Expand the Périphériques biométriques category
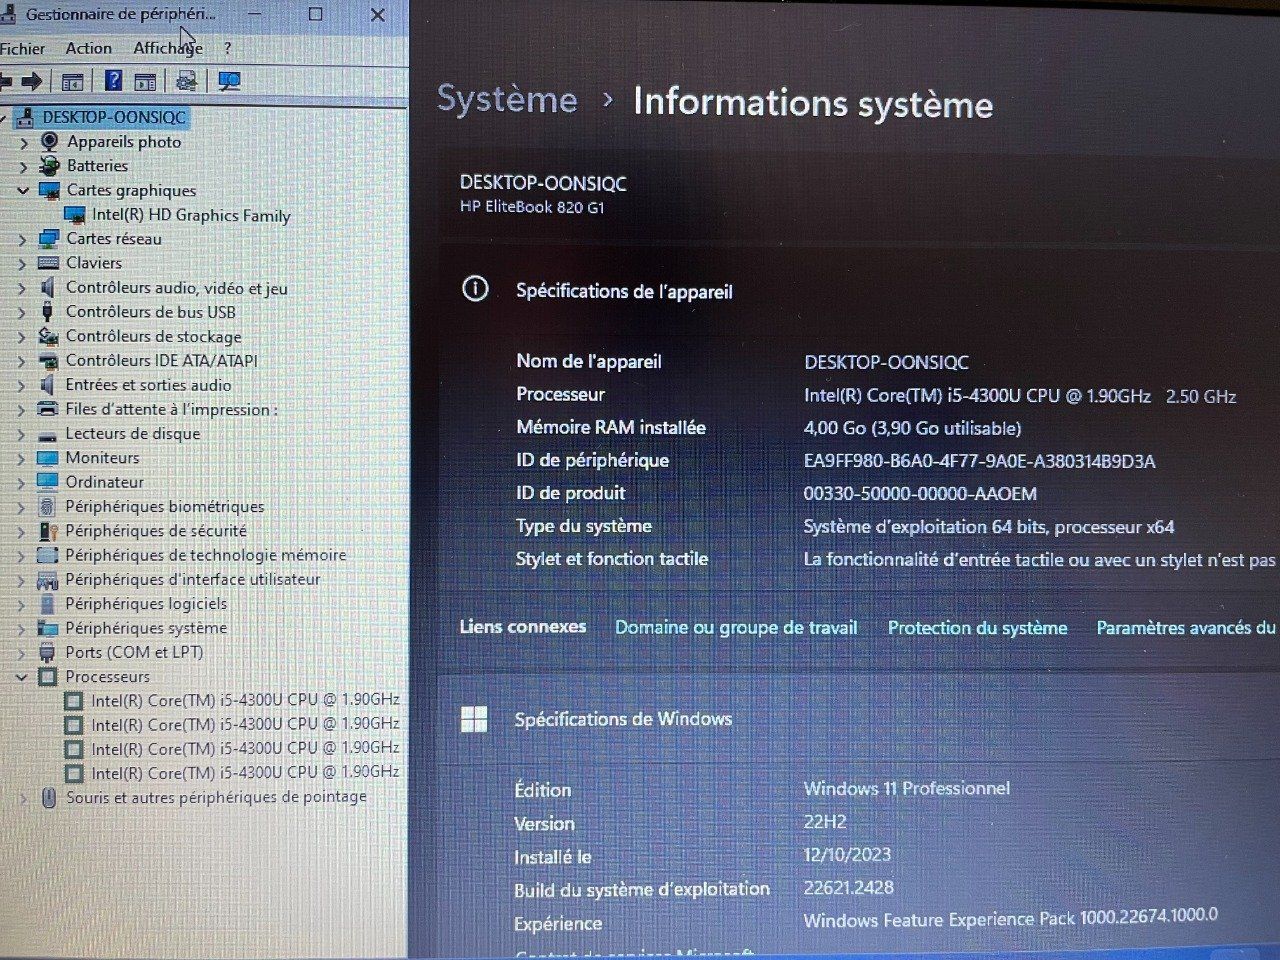 (22, 507)
